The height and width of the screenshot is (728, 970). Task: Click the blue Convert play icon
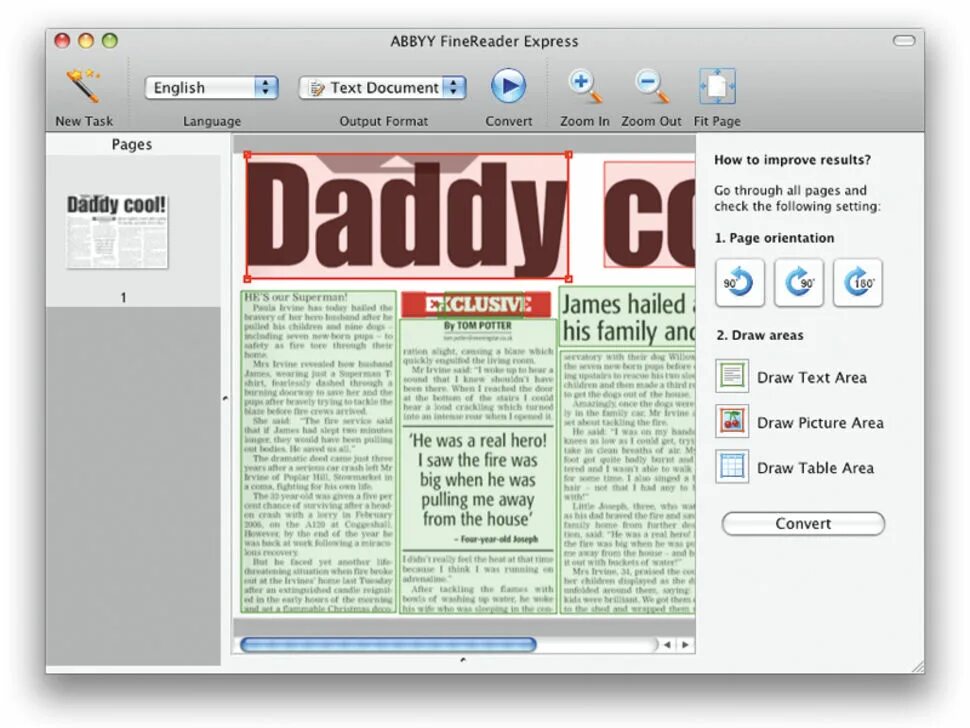[x=509, y=86]
